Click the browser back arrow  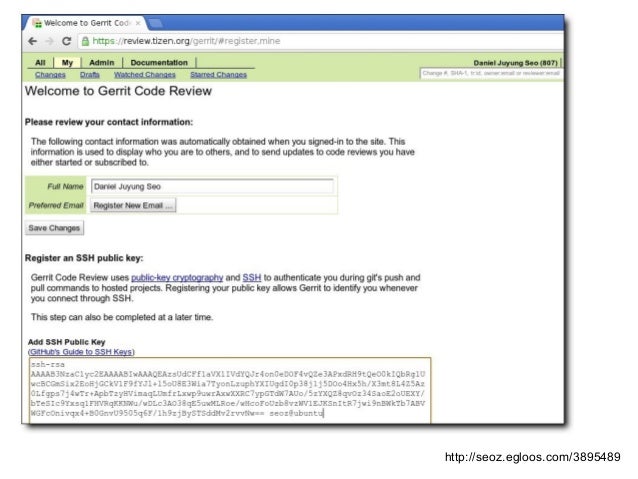pos(33,41)
